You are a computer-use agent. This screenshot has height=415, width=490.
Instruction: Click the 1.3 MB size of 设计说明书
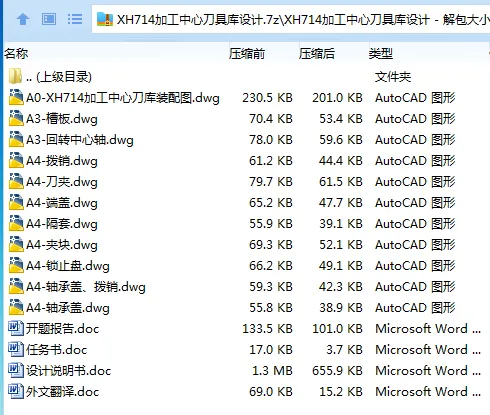click(272, 371)
